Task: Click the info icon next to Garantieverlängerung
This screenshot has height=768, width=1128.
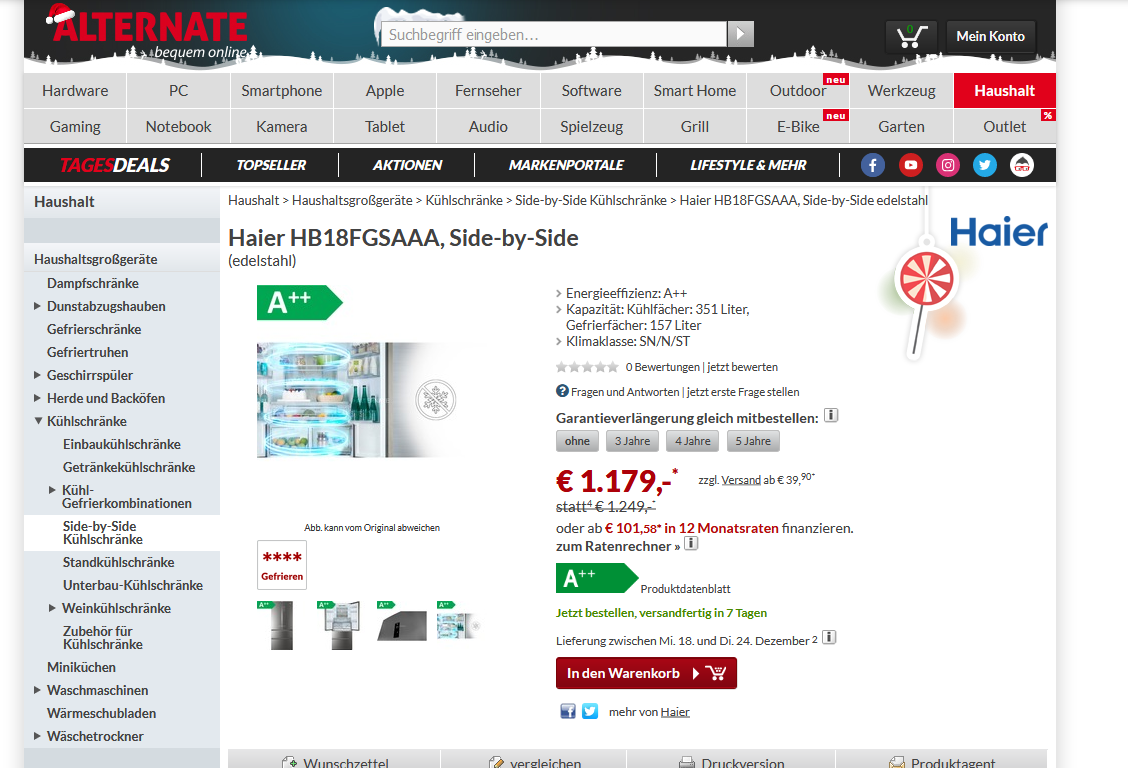Action: [831, 416]
